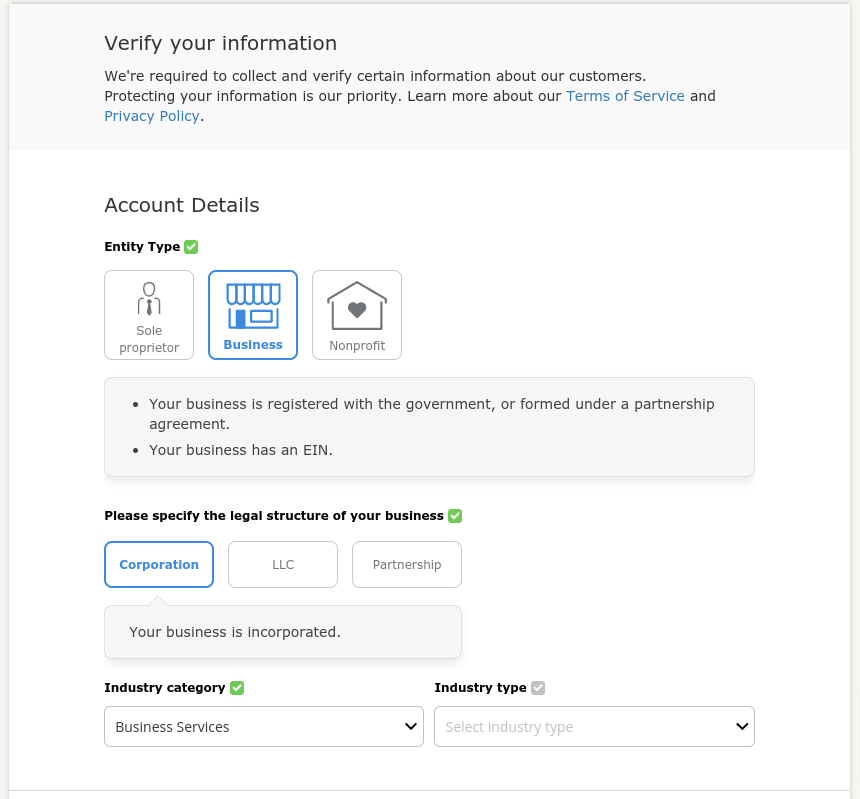The height and width of the screenshot is (799, 860).
Task: Click the business EIN requirements info panel
Action: pos(429,427)
